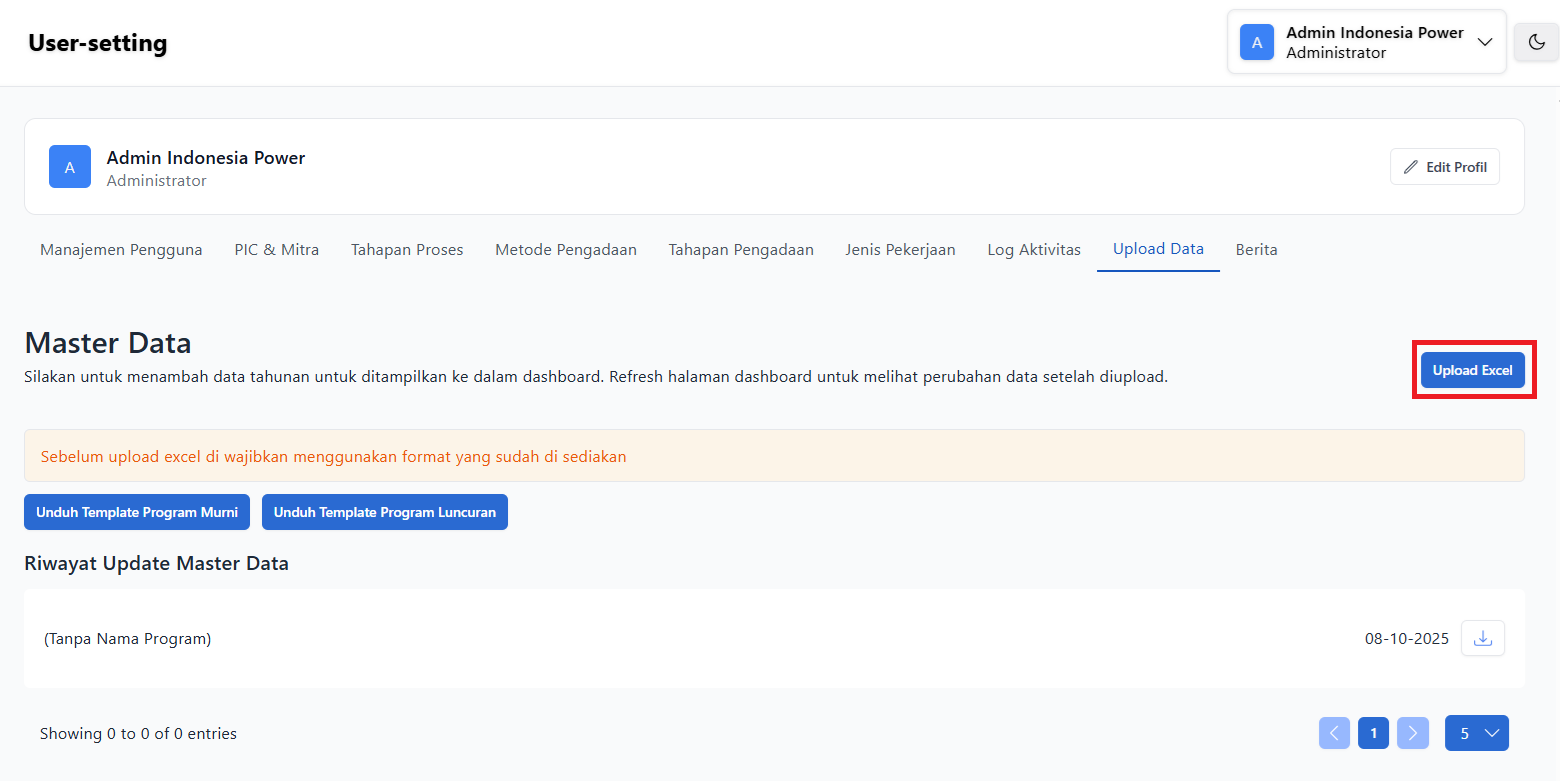
Task: Toggle dark mode with the moon icon
Action: pos(1536,42)
